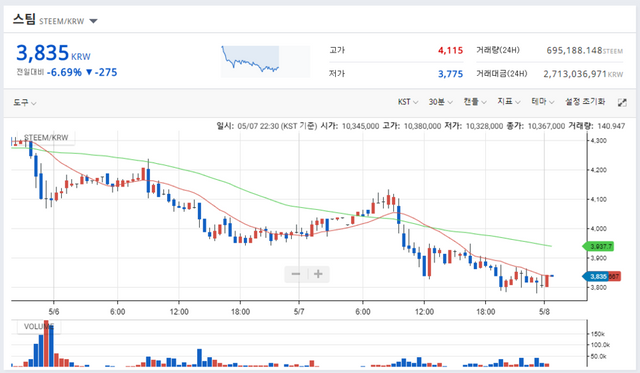Click the 5/6 date axis label
The image size is (640, 373).
click(53, 312)
